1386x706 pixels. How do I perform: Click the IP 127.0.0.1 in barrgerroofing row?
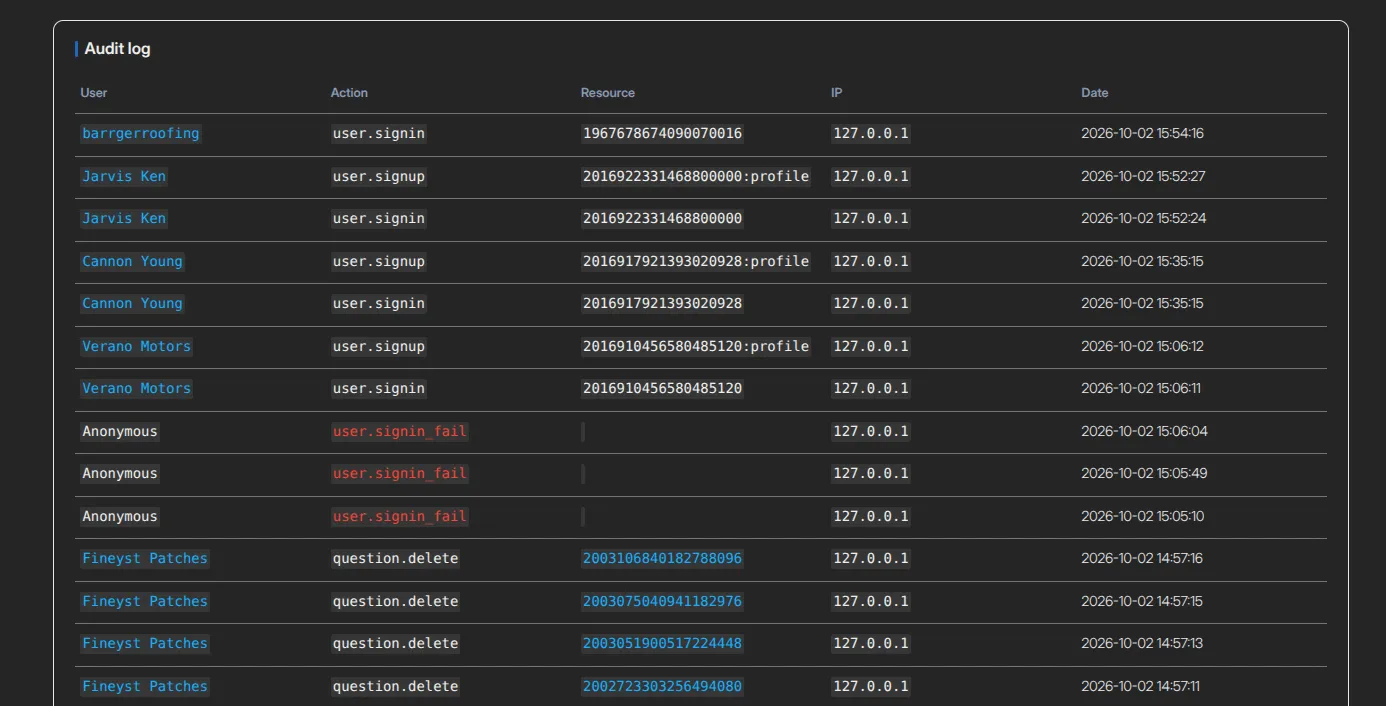(x=871, y=133)
